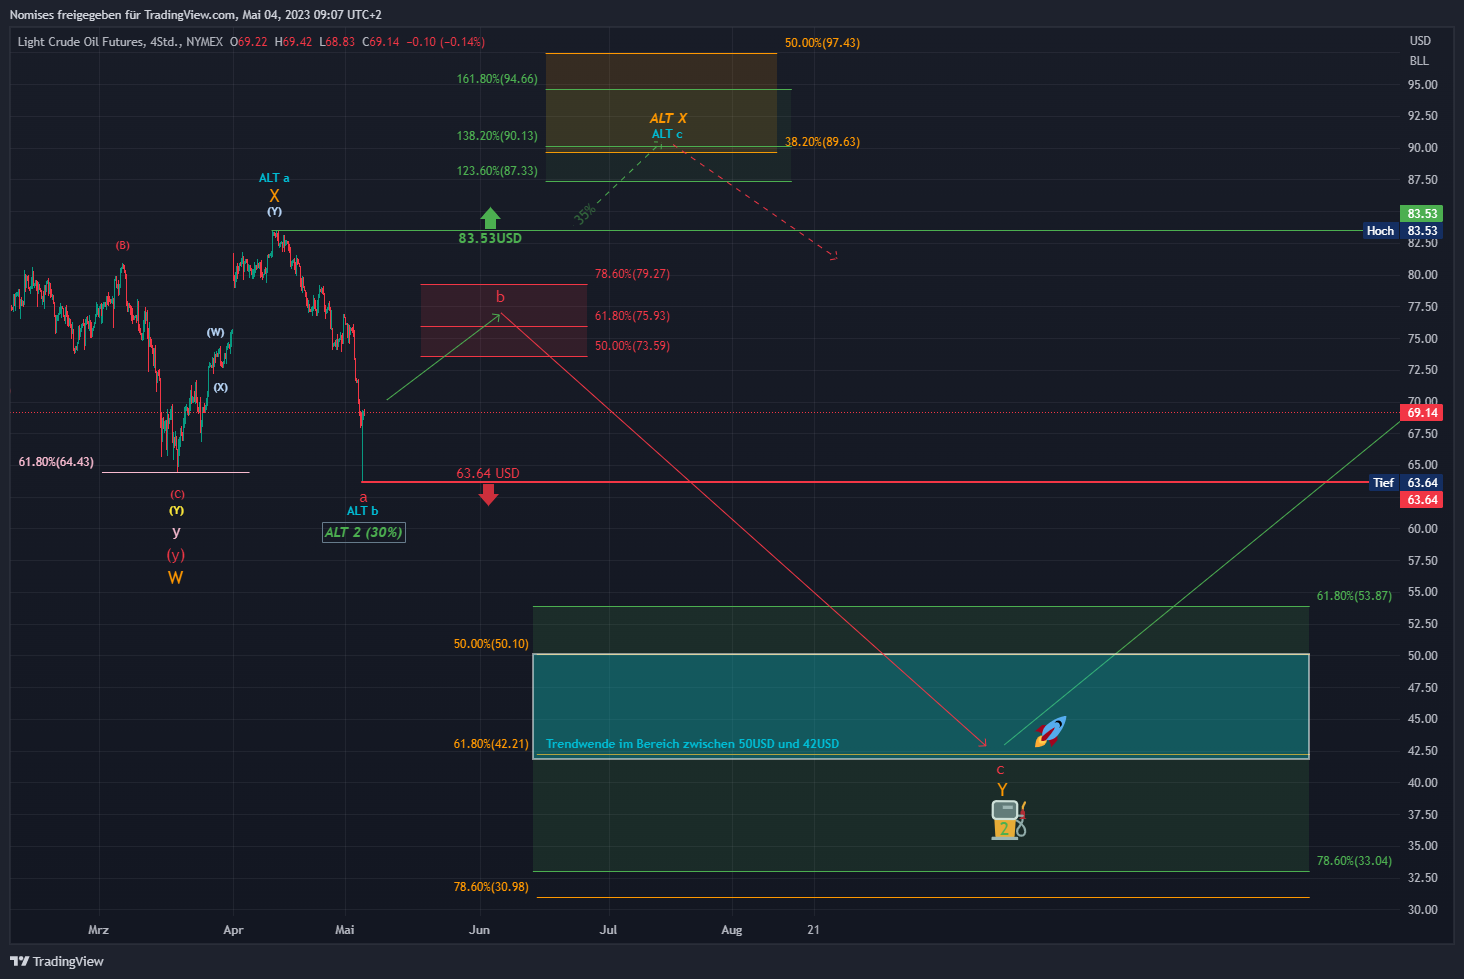Click the green up arrow above 83.53USD

(490, 218)
